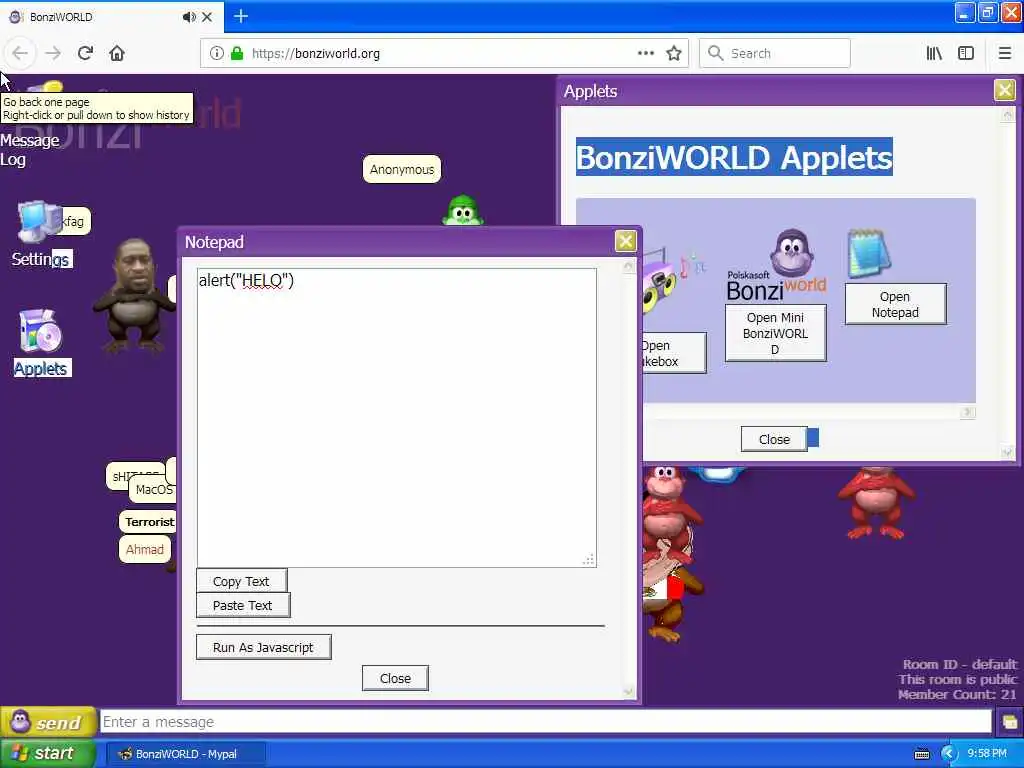Reload the page with refresh icon
This screenshot has height=768, width=1024.
(x=86, y=54)
